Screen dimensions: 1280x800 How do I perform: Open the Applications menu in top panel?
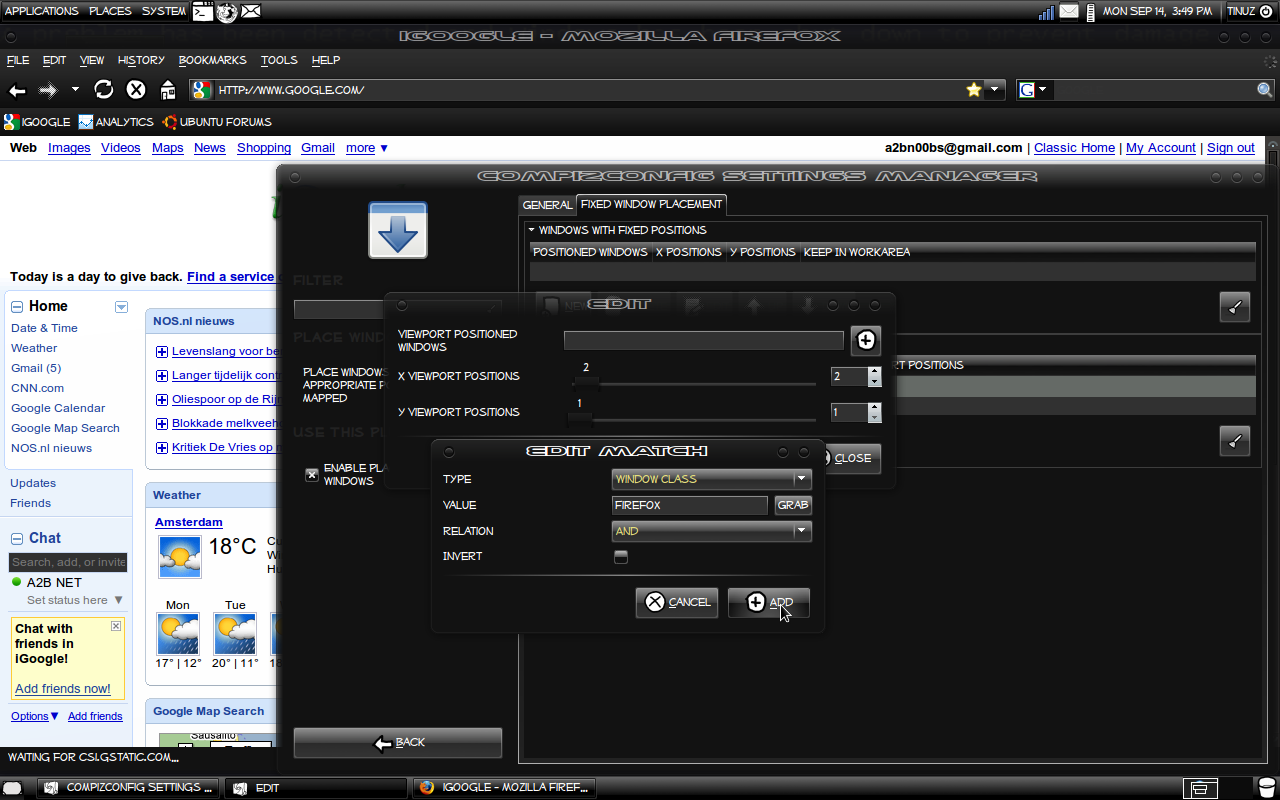coord(41,11)
